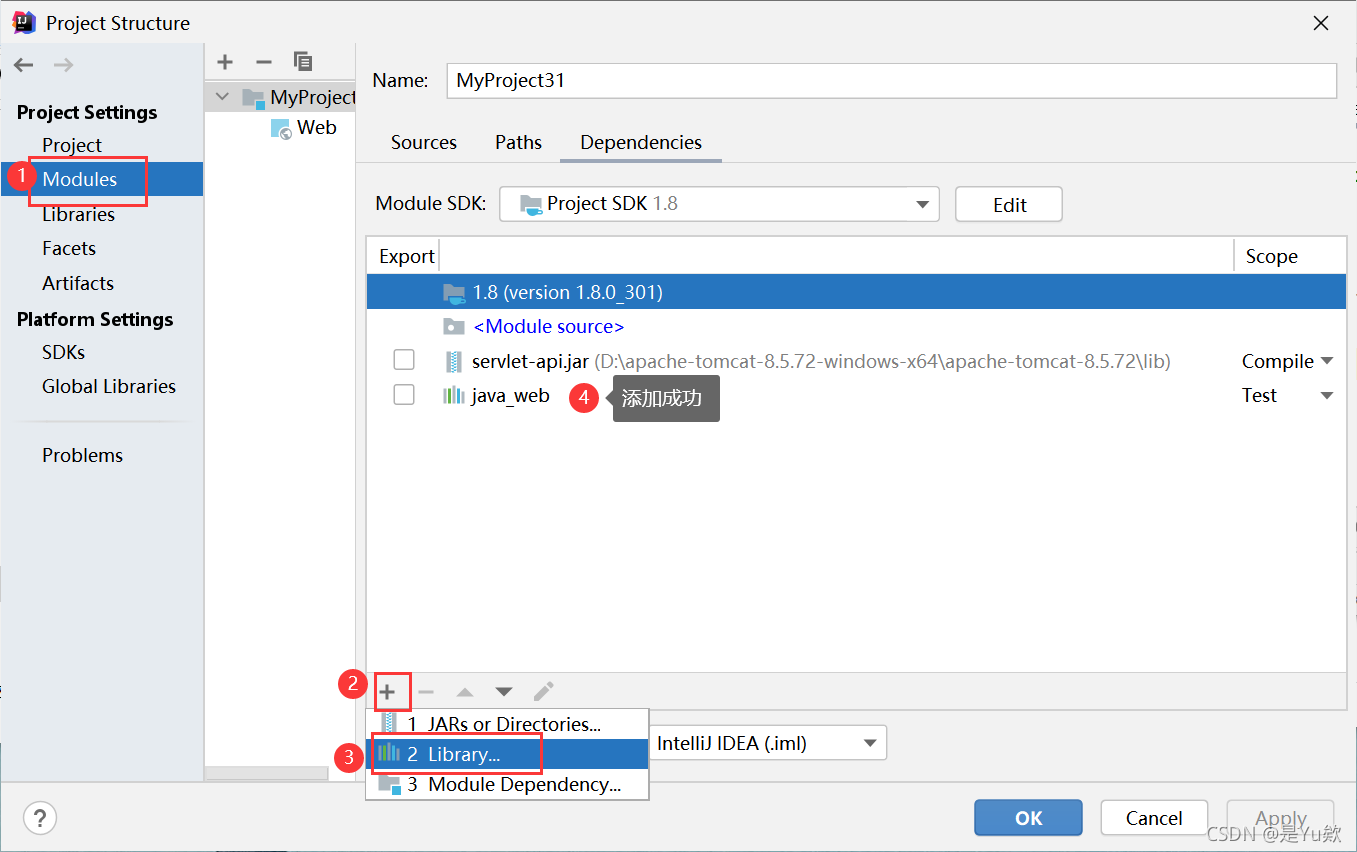Open help with the question mark icon

point(40,817)
